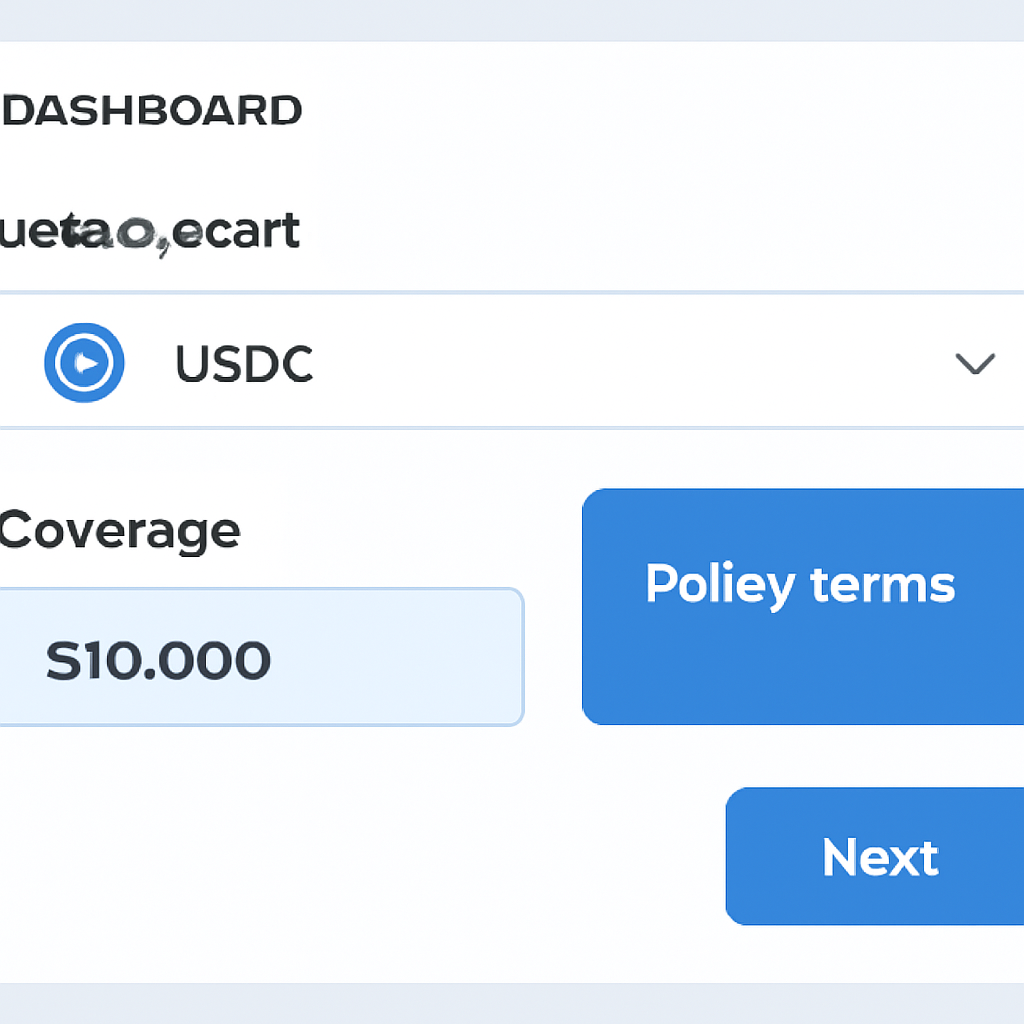The image size is (1024, 1024).
Task: Expand the currency dropdown chevron arrow
Action: click(x=974, y=363)
